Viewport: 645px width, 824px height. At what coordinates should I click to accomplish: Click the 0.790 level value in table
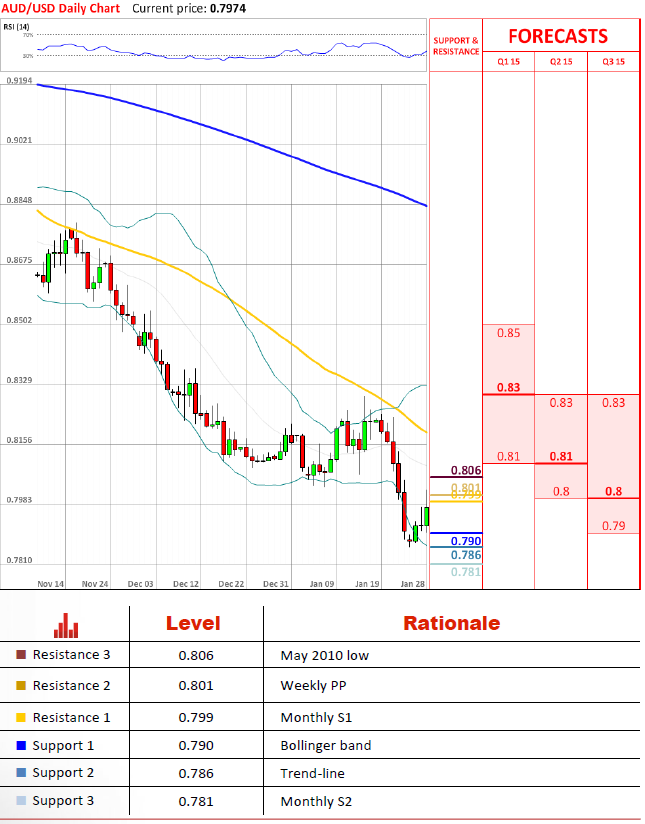[196, 746]
